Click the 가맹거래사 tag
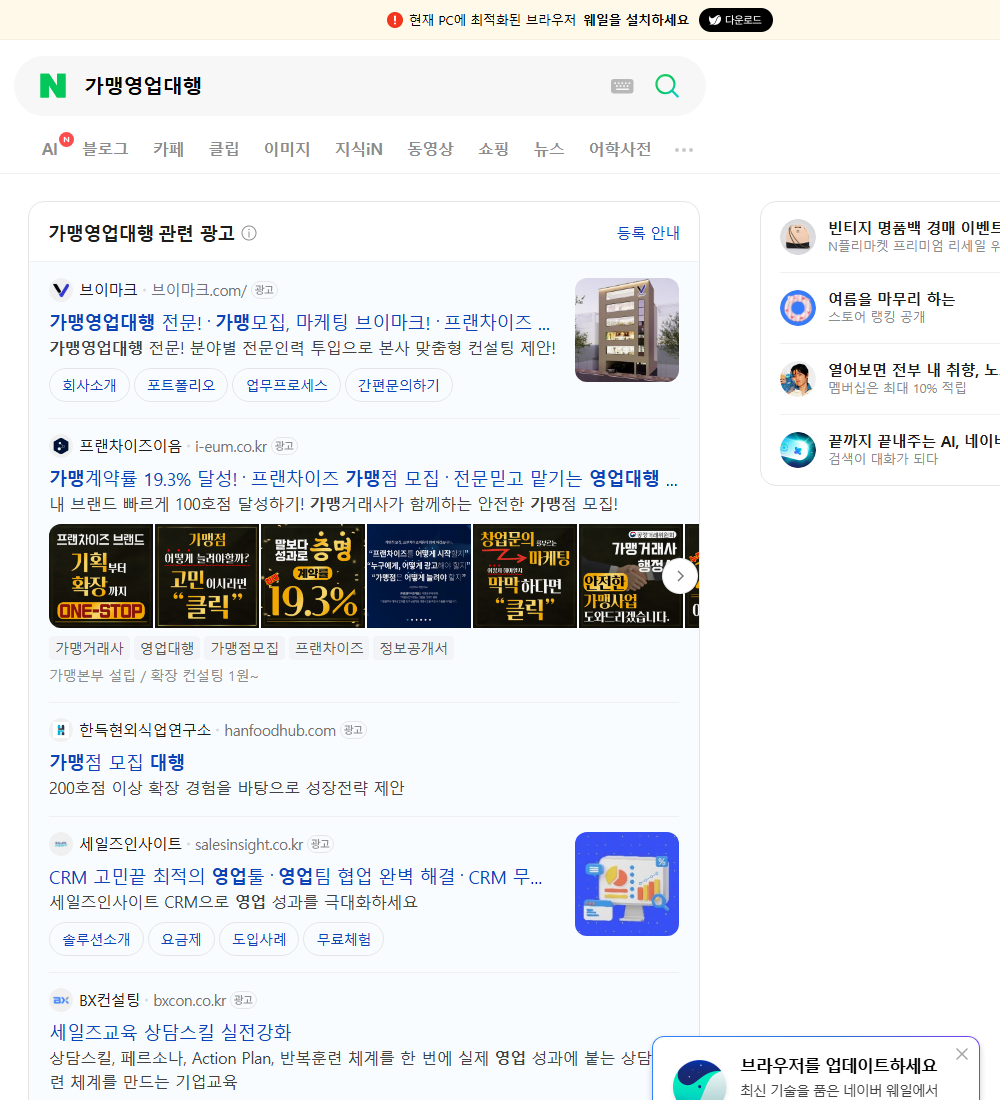1000x1100 pixels. coord(89,648)
